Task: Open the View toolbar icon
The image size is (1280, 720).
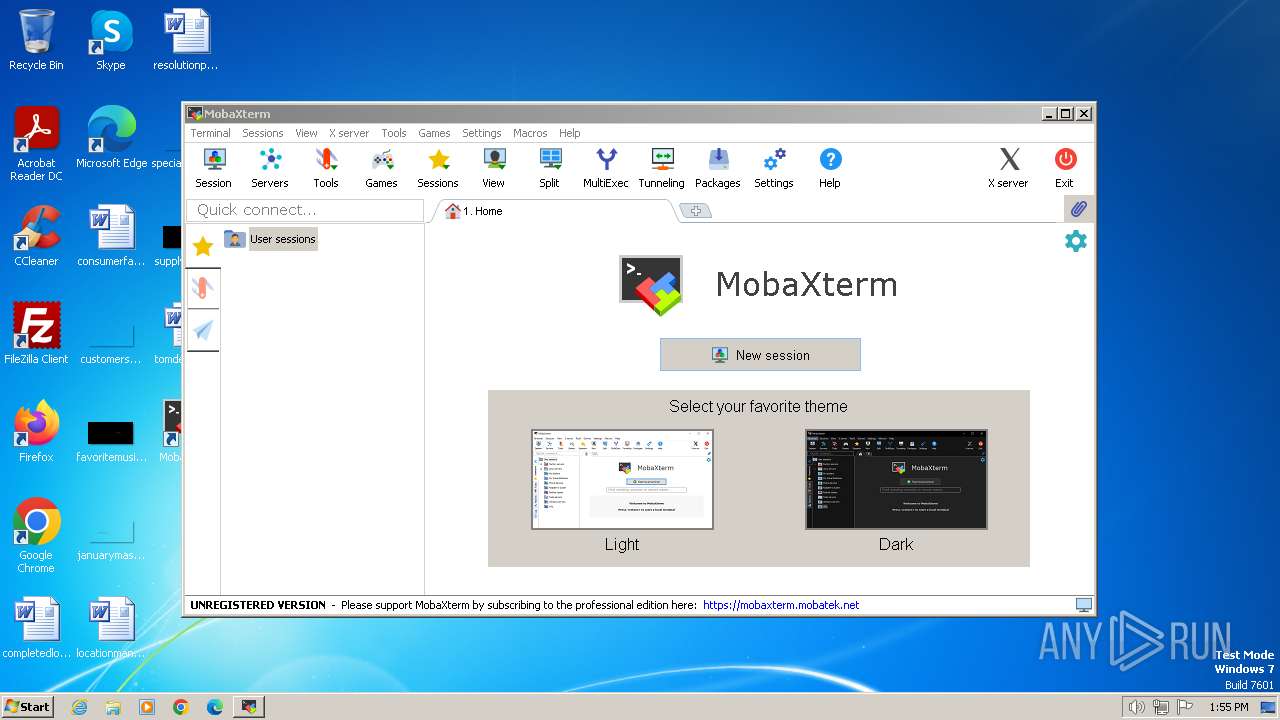Action: click(x=494, y=168)
